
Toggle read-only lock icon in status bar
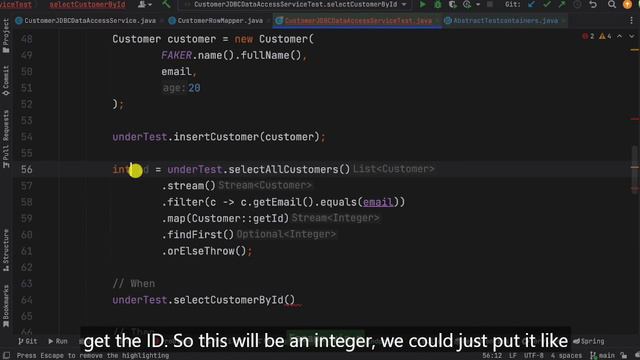click(624, 356)
